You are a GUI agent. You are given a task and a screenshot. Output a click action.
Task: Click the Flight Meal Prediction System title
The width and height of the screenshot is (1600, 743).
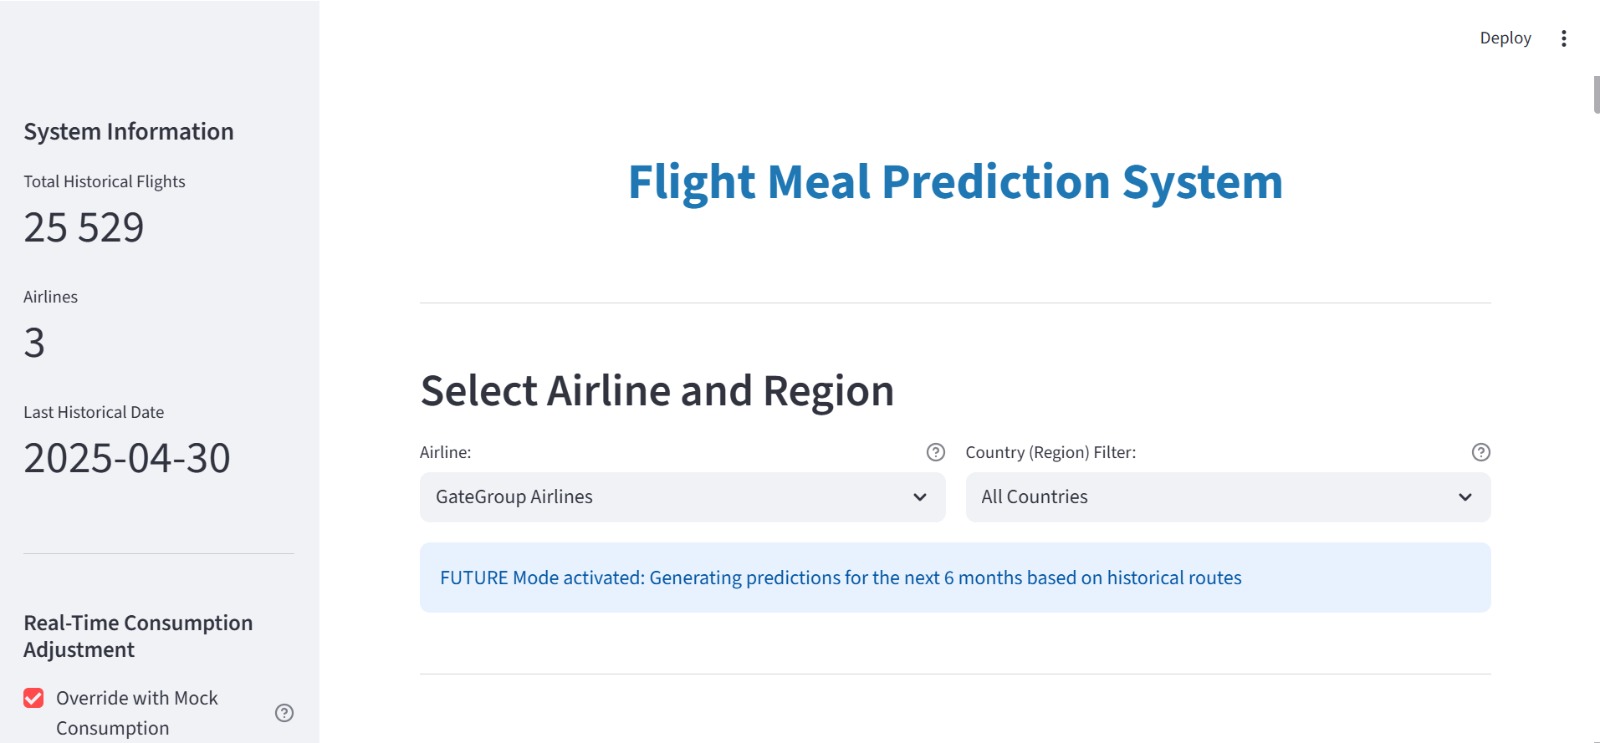coord(955,182)
